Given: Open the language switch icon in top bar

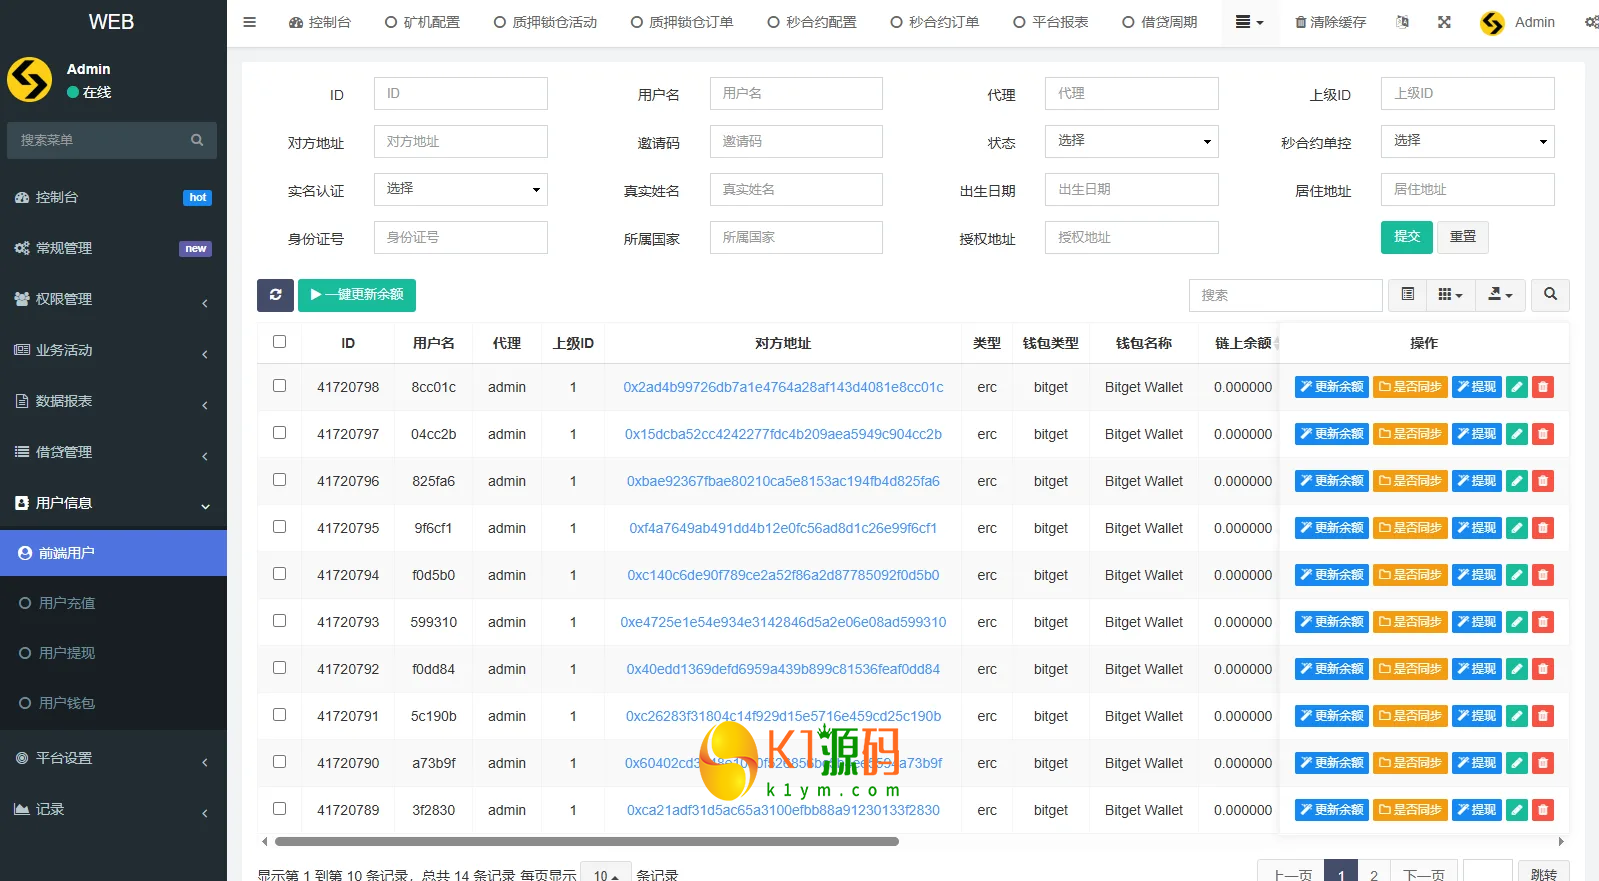Looking at the screenshot, I should [x=1402, y=22].
